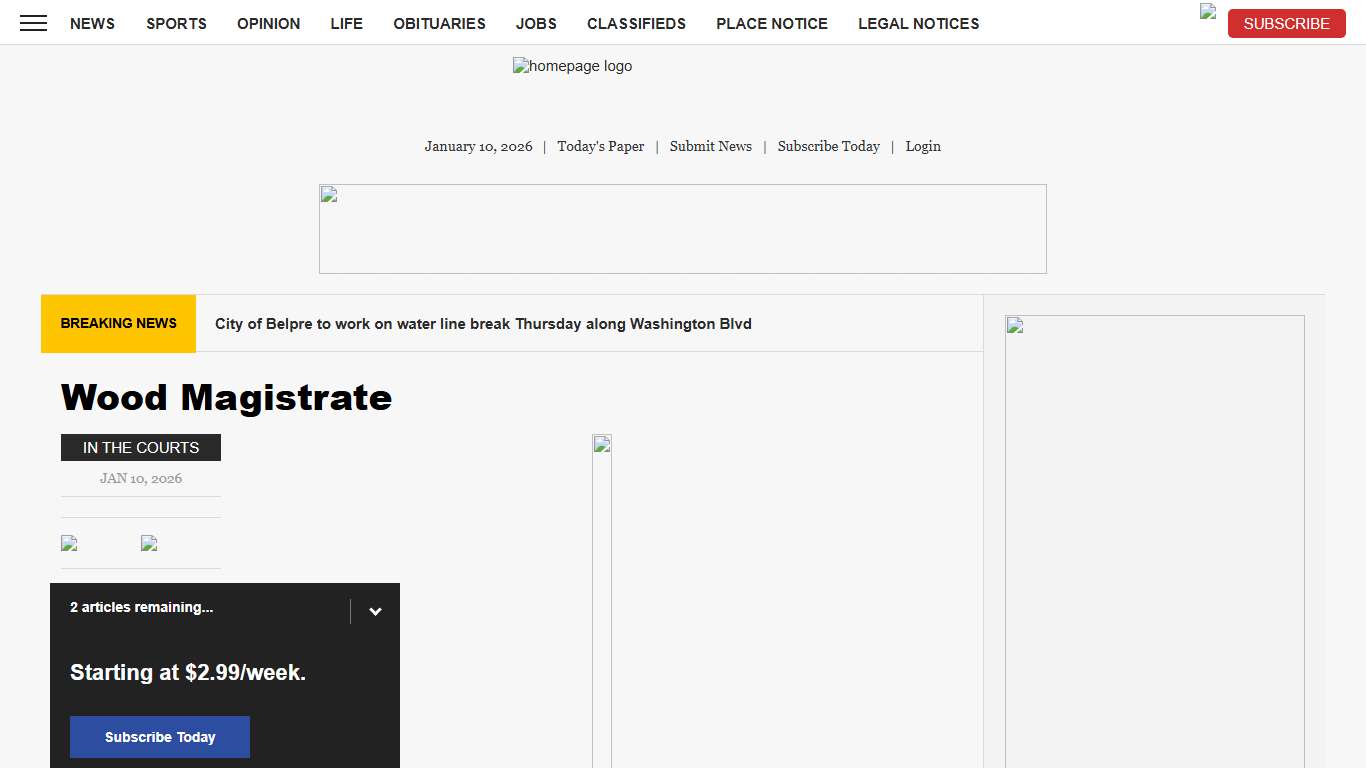Click the In The Courts category tag
This screenshot has width=1366, height=768.
(x=141, y=448)
